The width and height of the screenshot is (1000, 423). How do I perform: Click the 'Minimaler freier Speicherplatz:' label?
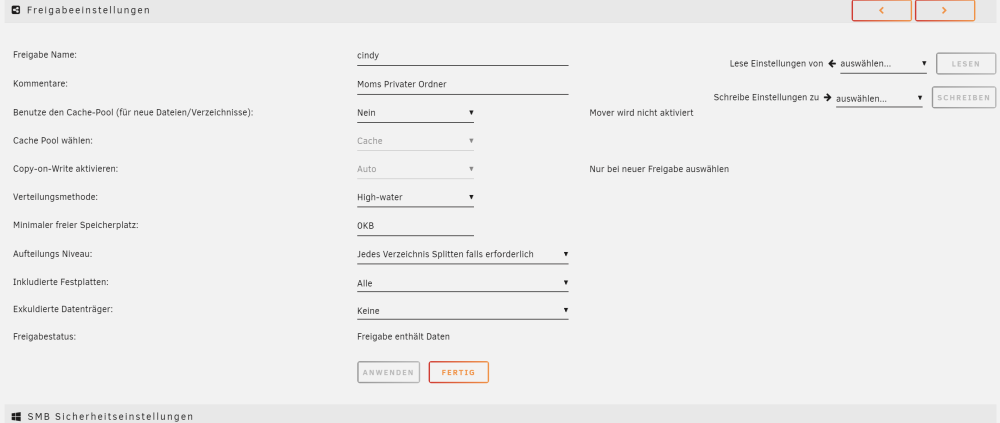click(x=76, y=225)
